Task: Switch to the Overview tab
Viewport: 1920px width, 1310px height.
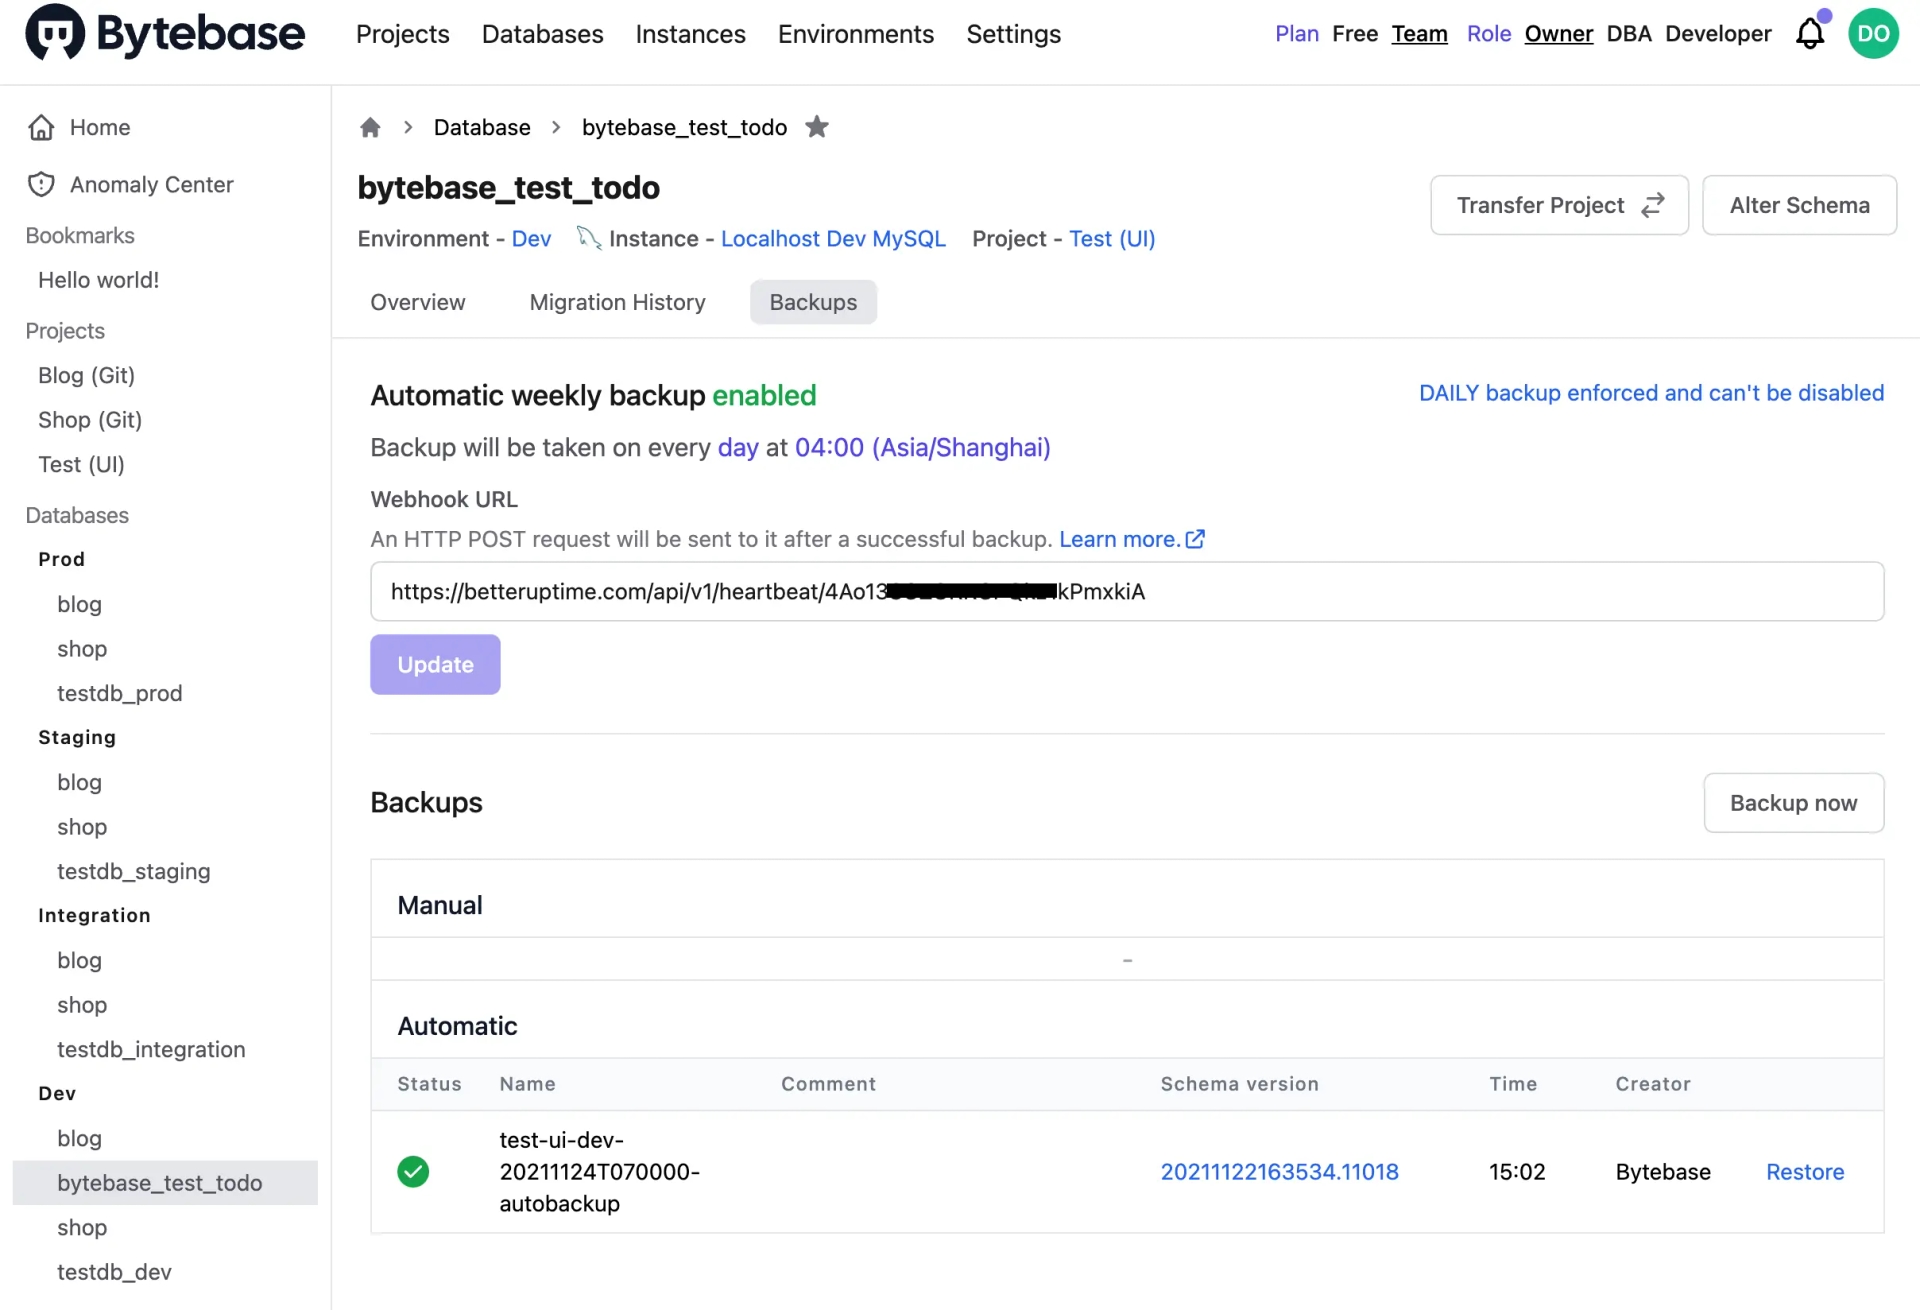Action: pyautogui.click(x=417, y=301)
